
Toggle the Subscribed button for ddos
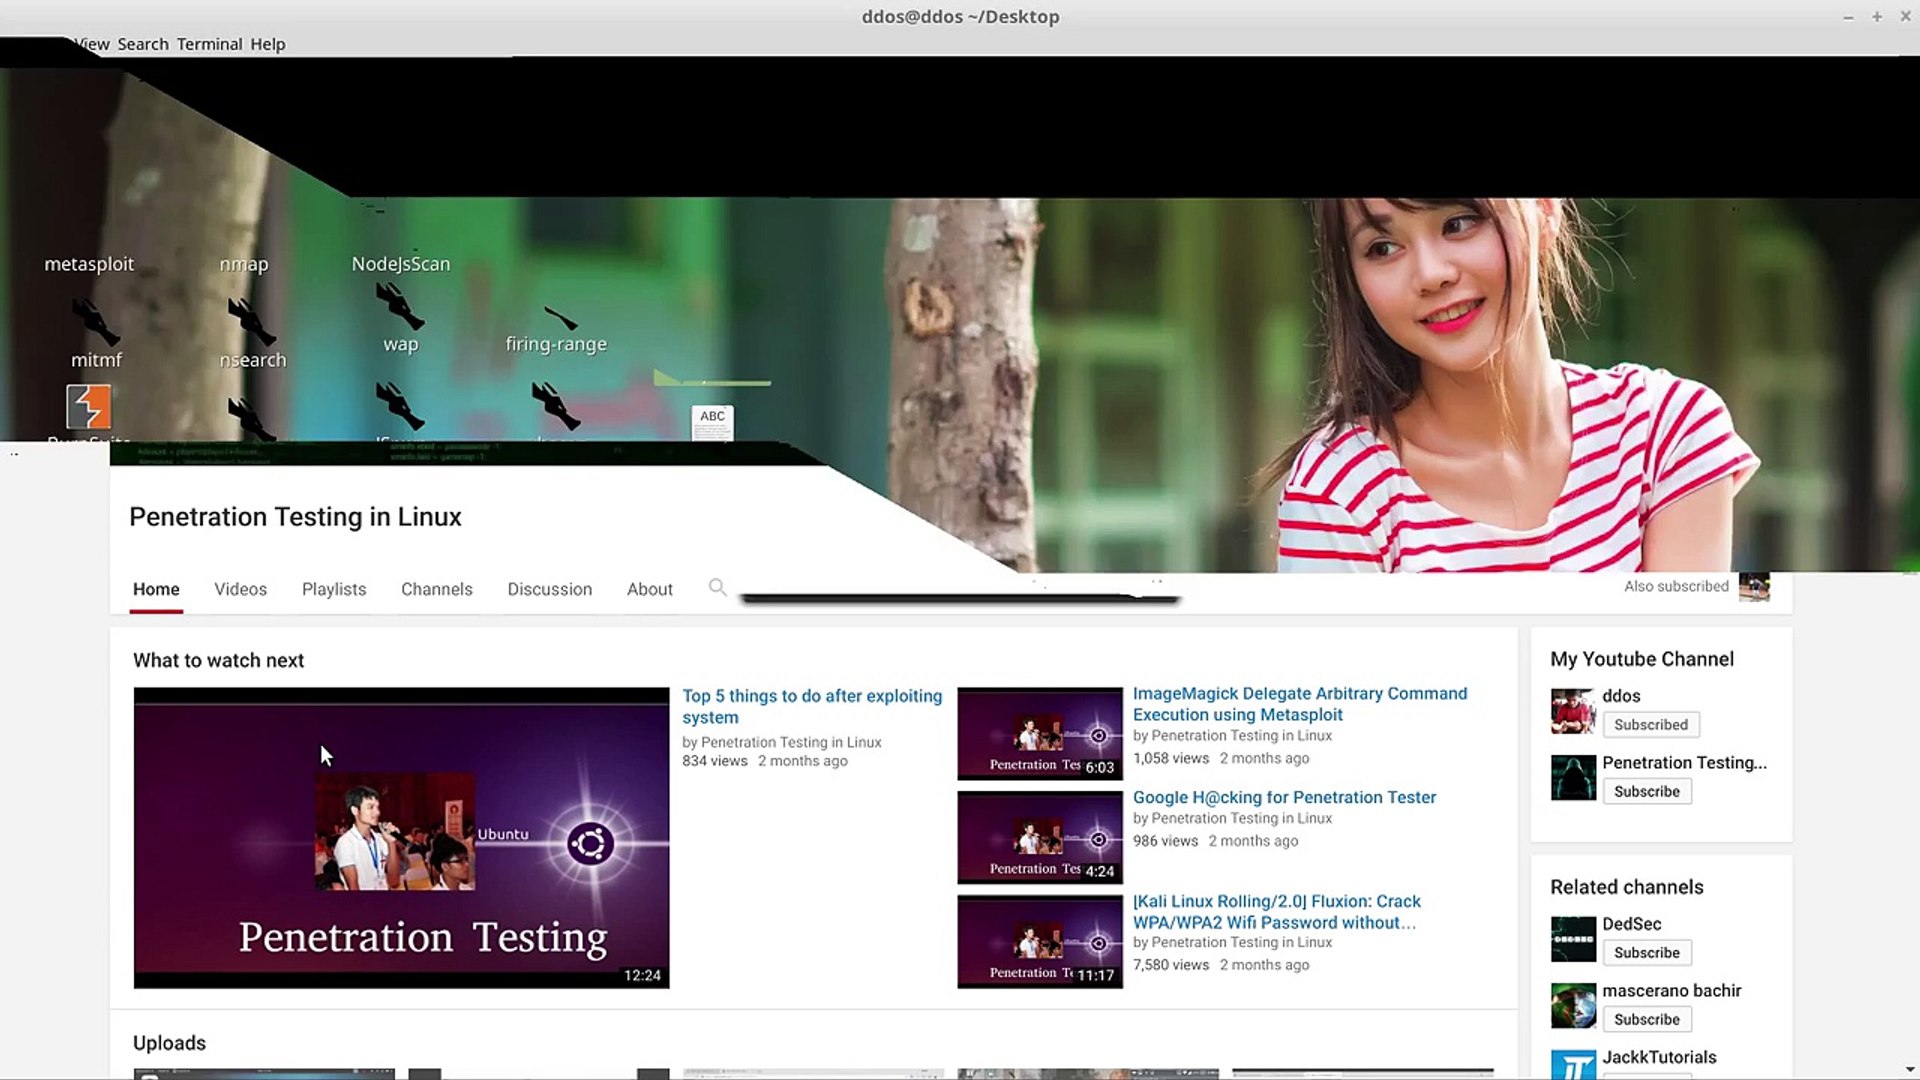[x=1650, y=725]
